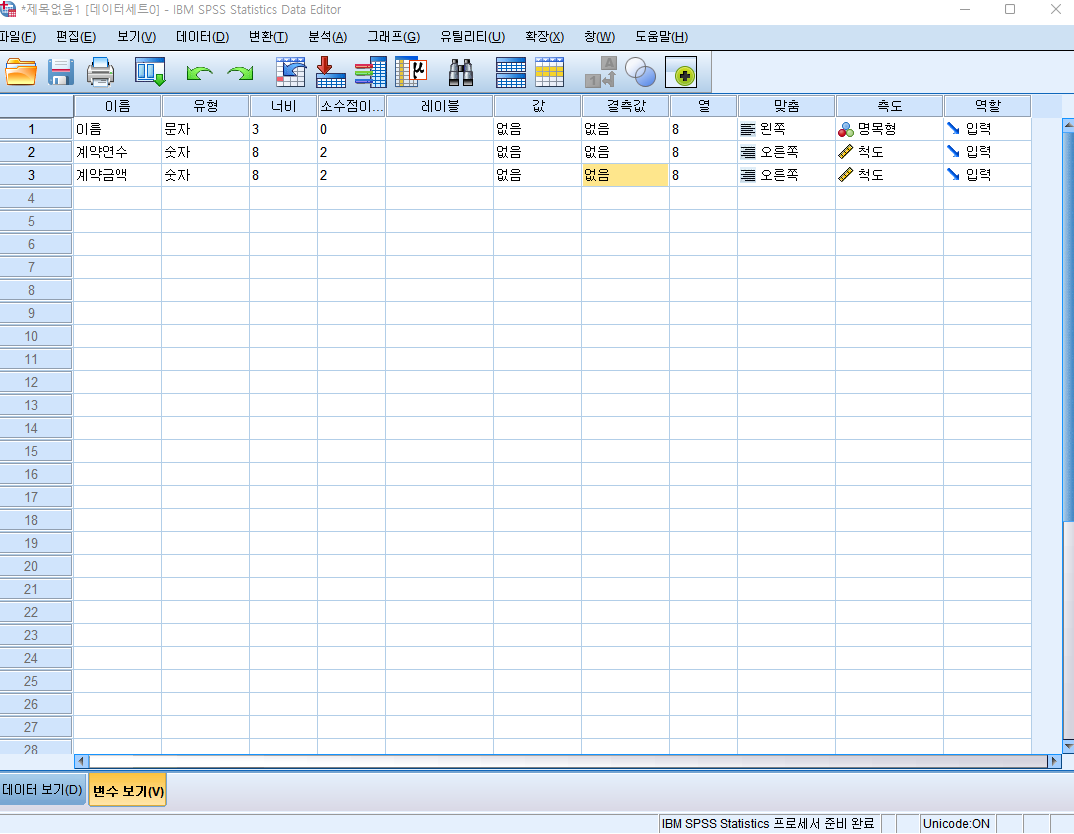Viewport: 1074px width, 834px height.
Task: Click type cell 문자 in row 1
Action: pos(205,129)
